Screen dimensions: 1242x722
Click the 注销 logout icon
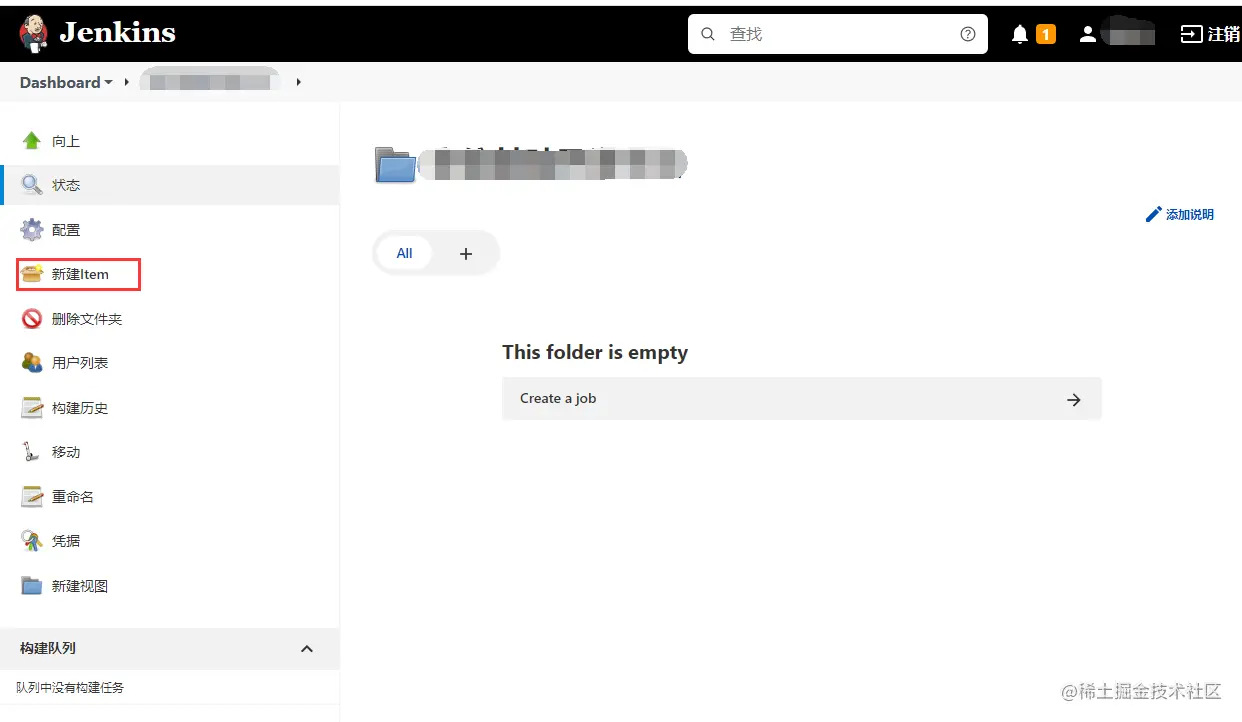coord(1191,34)
